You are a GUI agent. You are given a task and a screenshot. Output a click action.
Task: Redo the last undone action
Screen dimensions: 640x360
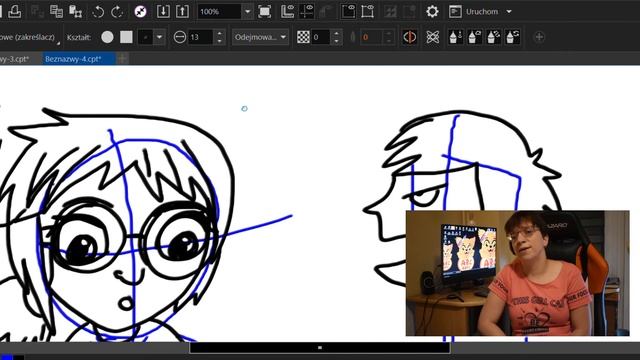click(117, 11)
